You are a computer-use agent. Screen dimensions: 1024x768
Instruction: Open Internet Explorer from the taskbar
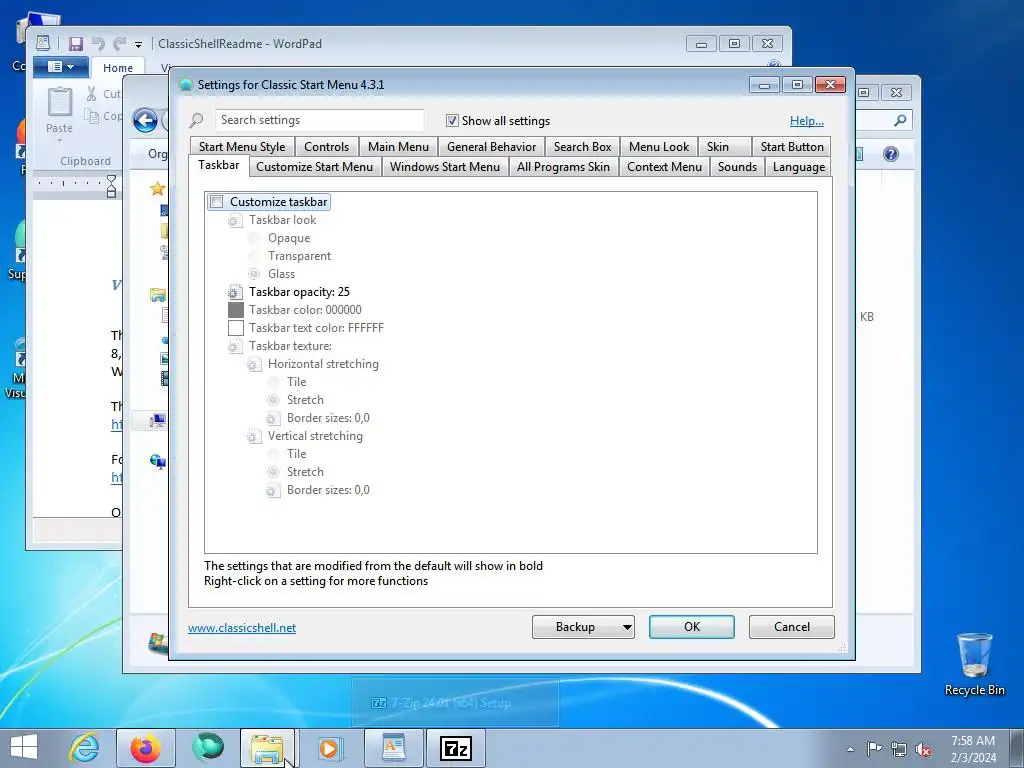(84, 748)
